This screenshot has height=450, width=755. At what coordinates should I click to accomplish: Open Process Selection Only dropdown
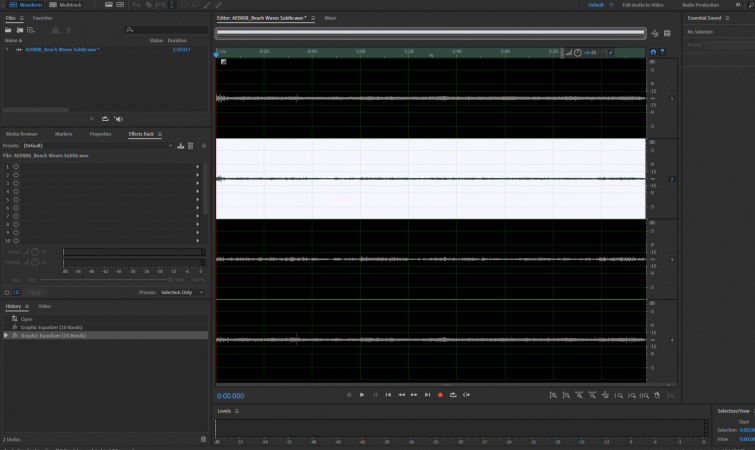coord(182,293)
